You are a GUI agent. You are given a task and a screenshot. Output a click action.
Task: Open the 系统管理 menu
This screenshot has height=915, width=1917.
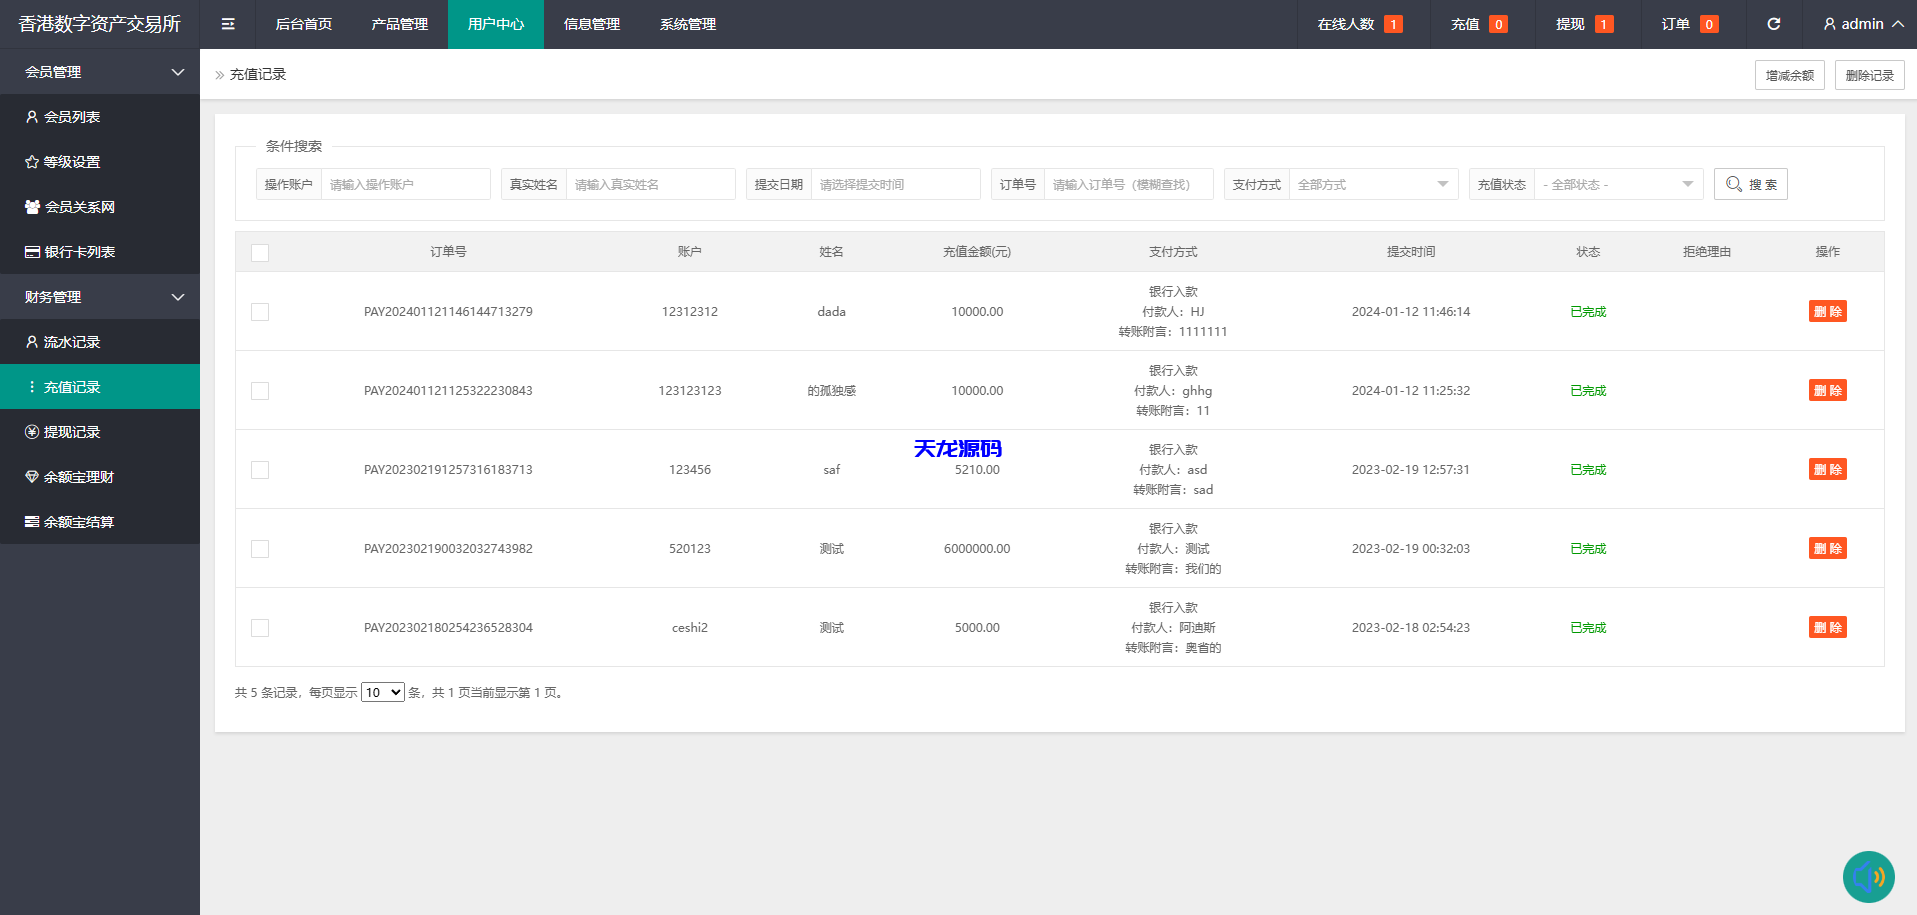(x=687, y=24)
